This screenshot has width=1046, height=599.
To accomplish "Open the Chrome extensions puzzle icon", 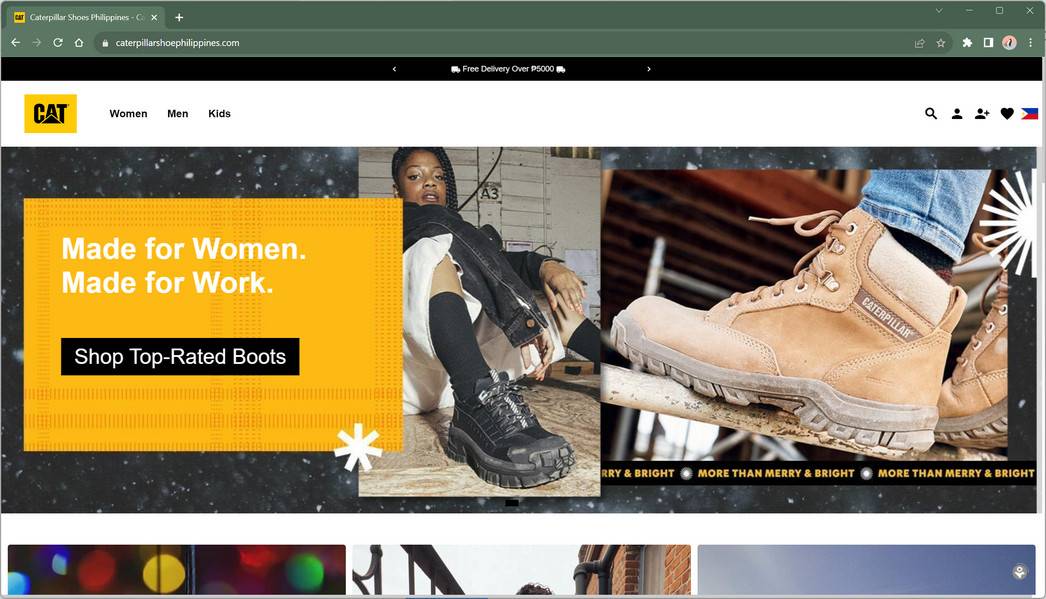I will [x=967, y=43].
